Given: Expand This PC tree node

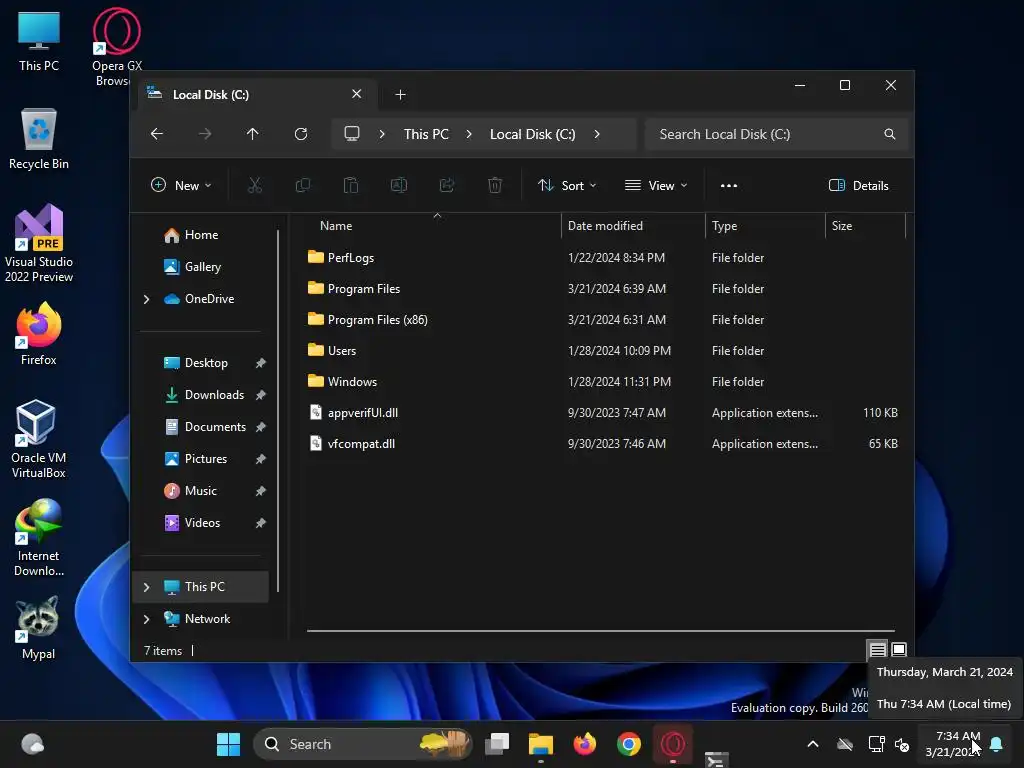Looking at the screenshot, I should click(146, 587).
